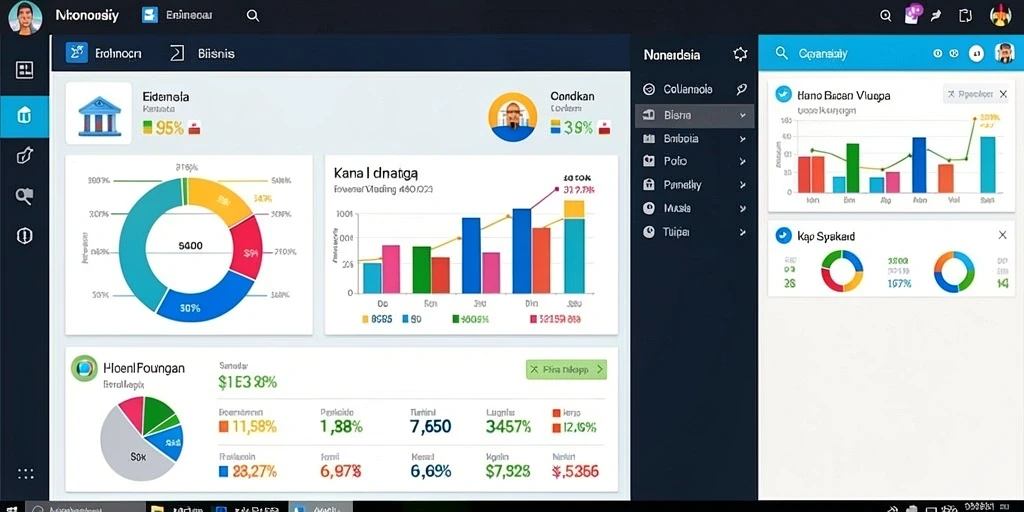Click the green Fria blopp button

pos(566,370)
